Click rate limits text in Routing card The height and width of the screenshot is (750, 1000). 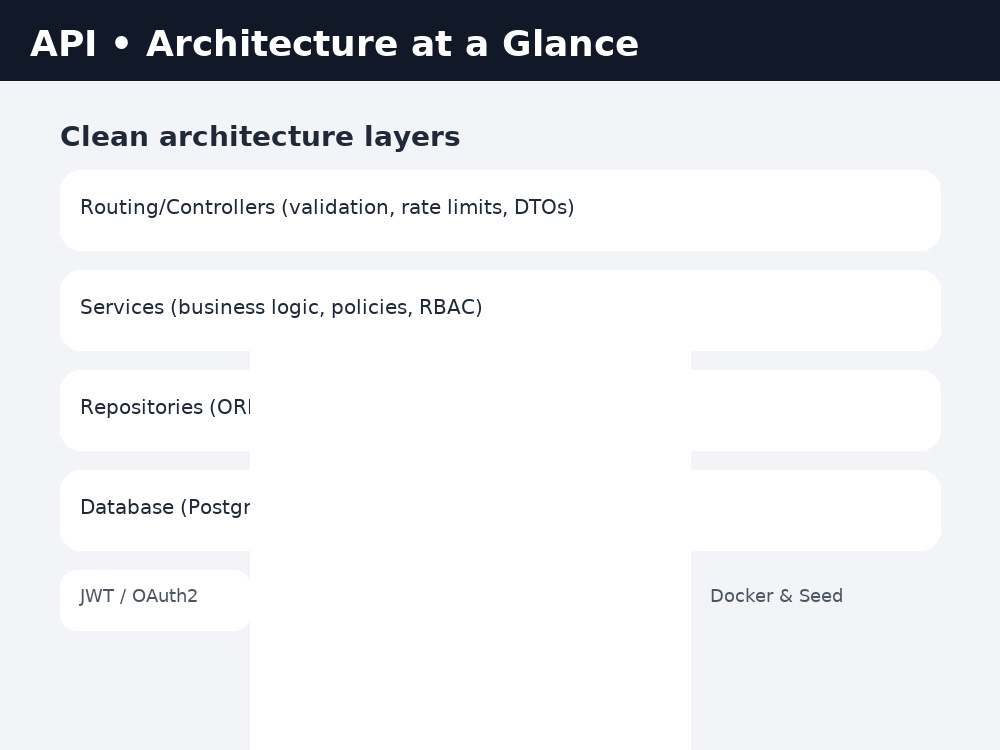pos(454,207)
